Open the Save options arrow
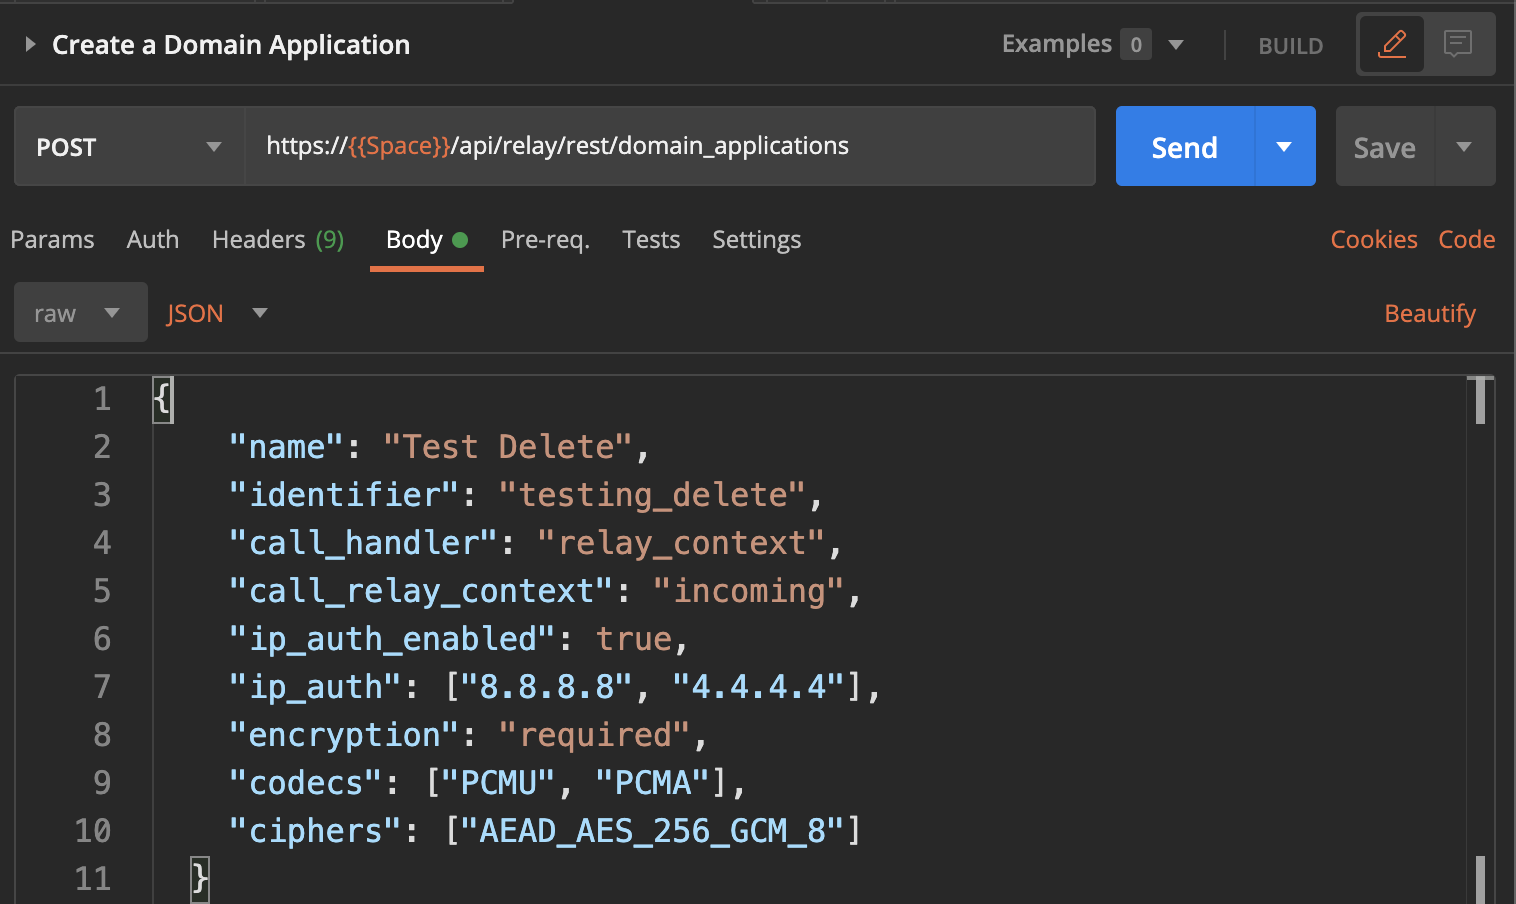Image resolution: width=1516 pixels, height=904 pixels. [1464, 147]
